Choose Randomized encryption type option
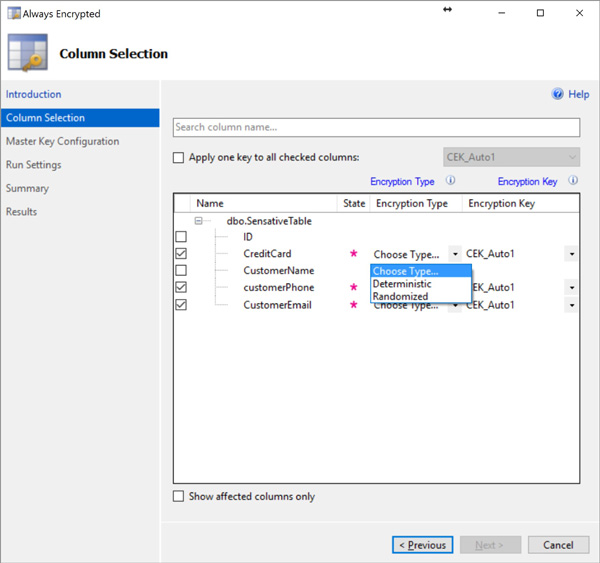Image resolution: width=600 pixels, height=563 pixels. click(400, 296)
